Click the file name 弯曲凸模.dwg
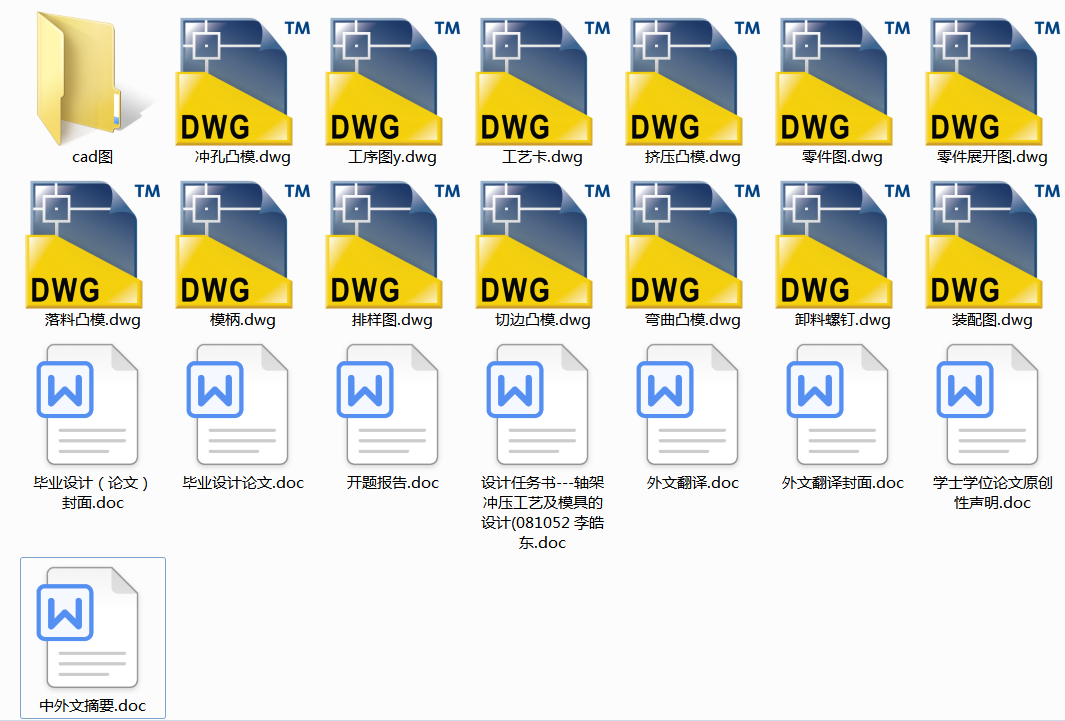 [x=692, y=320]
